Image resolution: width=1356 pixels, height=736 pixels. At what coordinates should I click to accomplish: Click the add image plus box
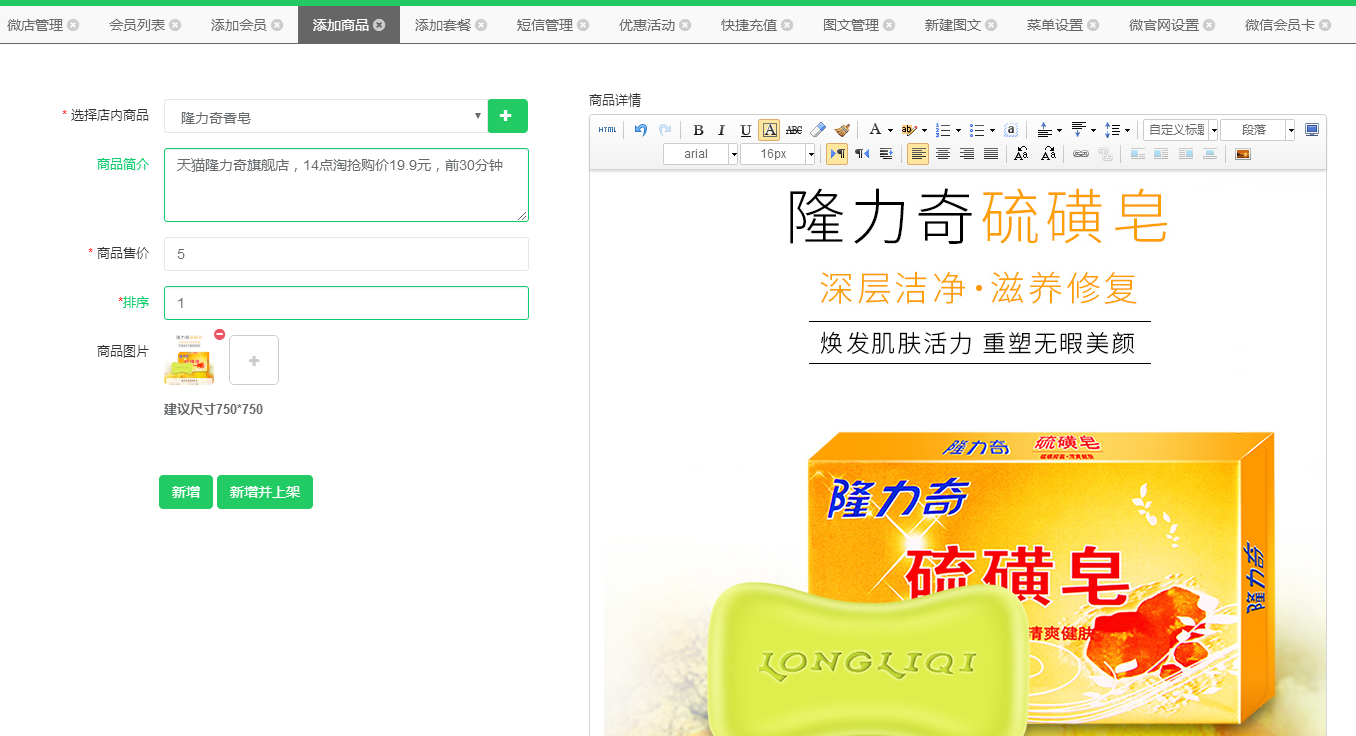click(x=254, y=360)
